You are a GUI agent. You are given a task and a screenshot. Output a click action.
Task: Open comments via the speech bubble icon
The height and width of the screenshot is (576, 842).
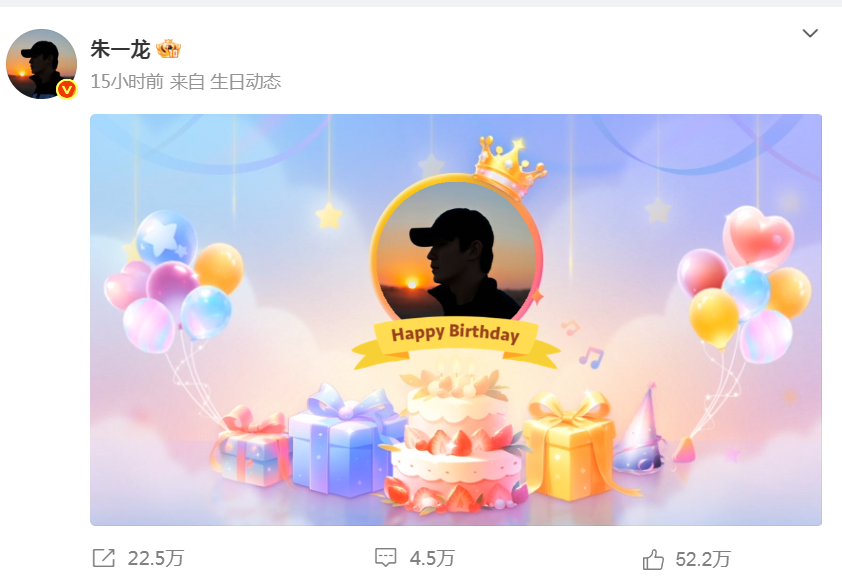386,558
